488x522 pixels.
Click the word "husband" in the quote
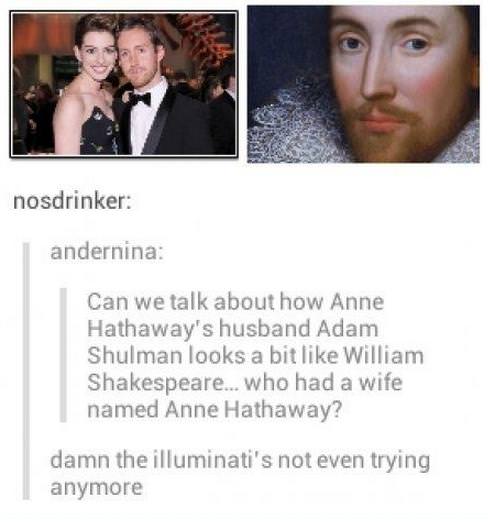point(265,328)
